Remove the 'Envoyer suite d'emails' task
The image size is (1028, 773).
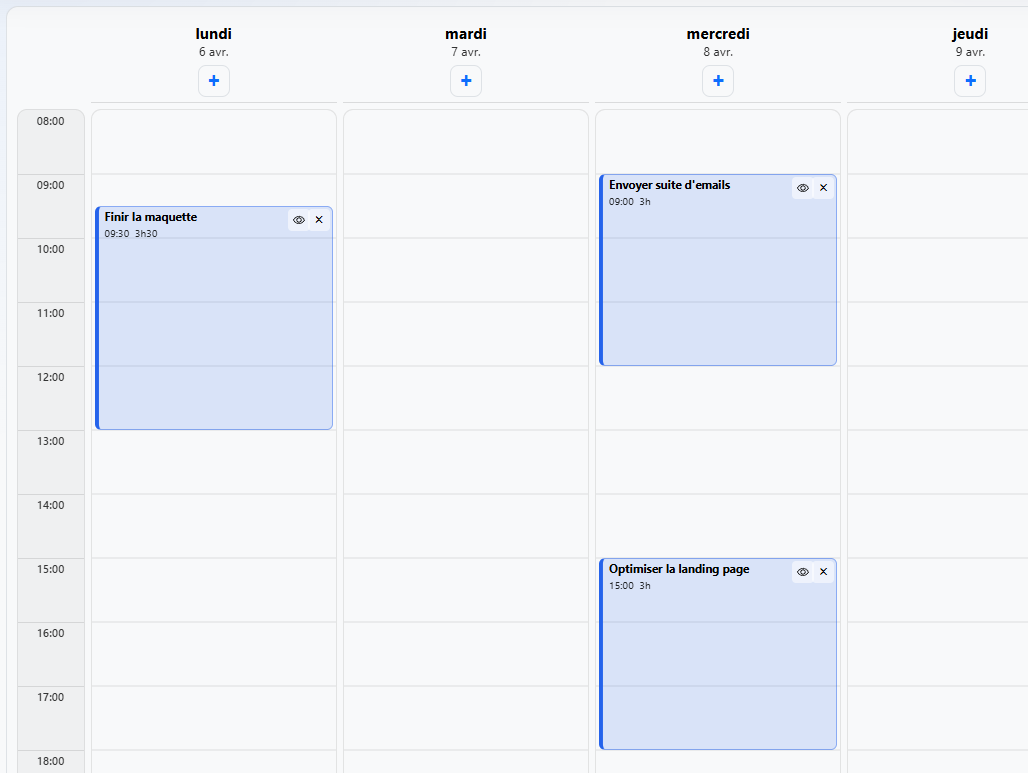(x=823, y=188)
